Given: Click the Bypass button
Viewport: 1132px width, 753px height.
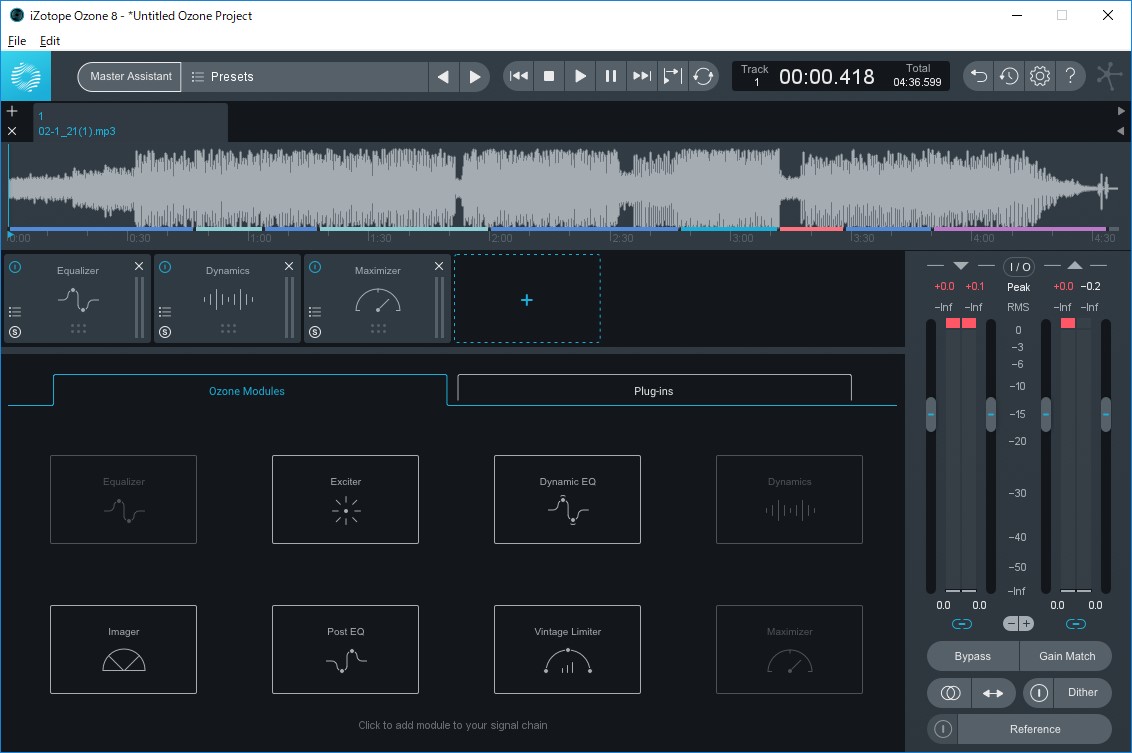Looking at the screenshot, I should [x=972, y=656].
